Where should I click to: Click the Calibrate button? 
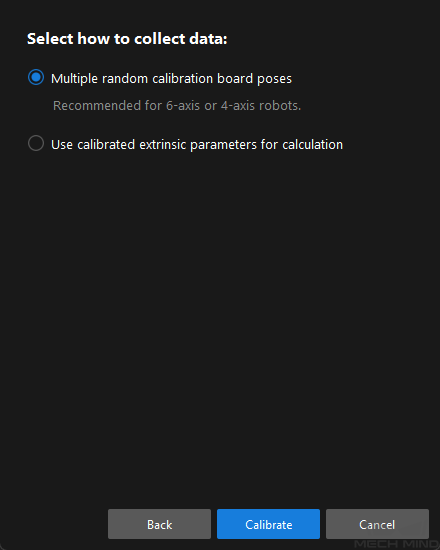click(x=268, y=524)
